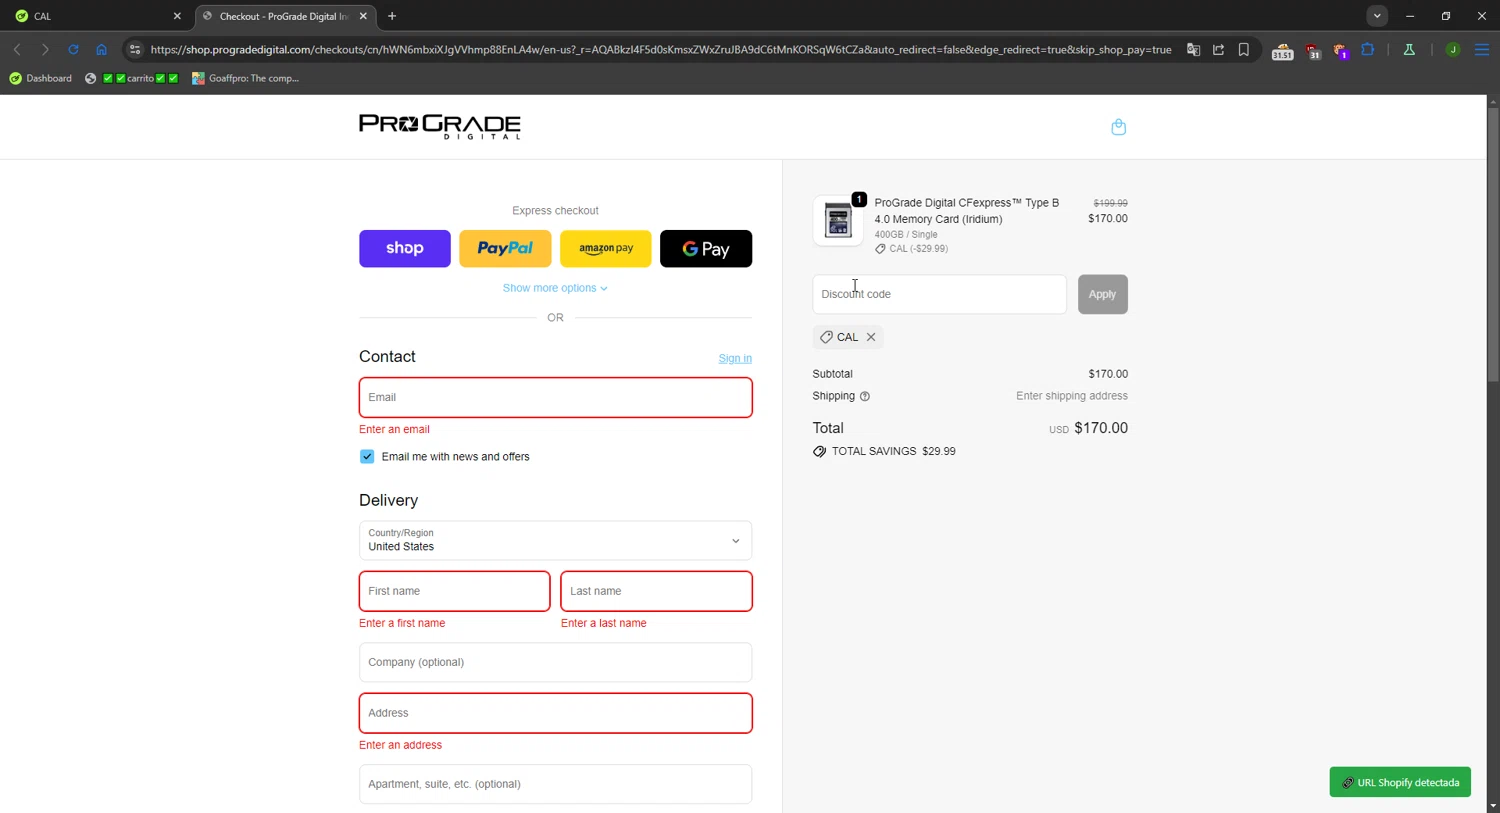Bookmark this checkout page
This screenshot has width=1500, height=813.
pyautogui.click(x=1244, y=49)
